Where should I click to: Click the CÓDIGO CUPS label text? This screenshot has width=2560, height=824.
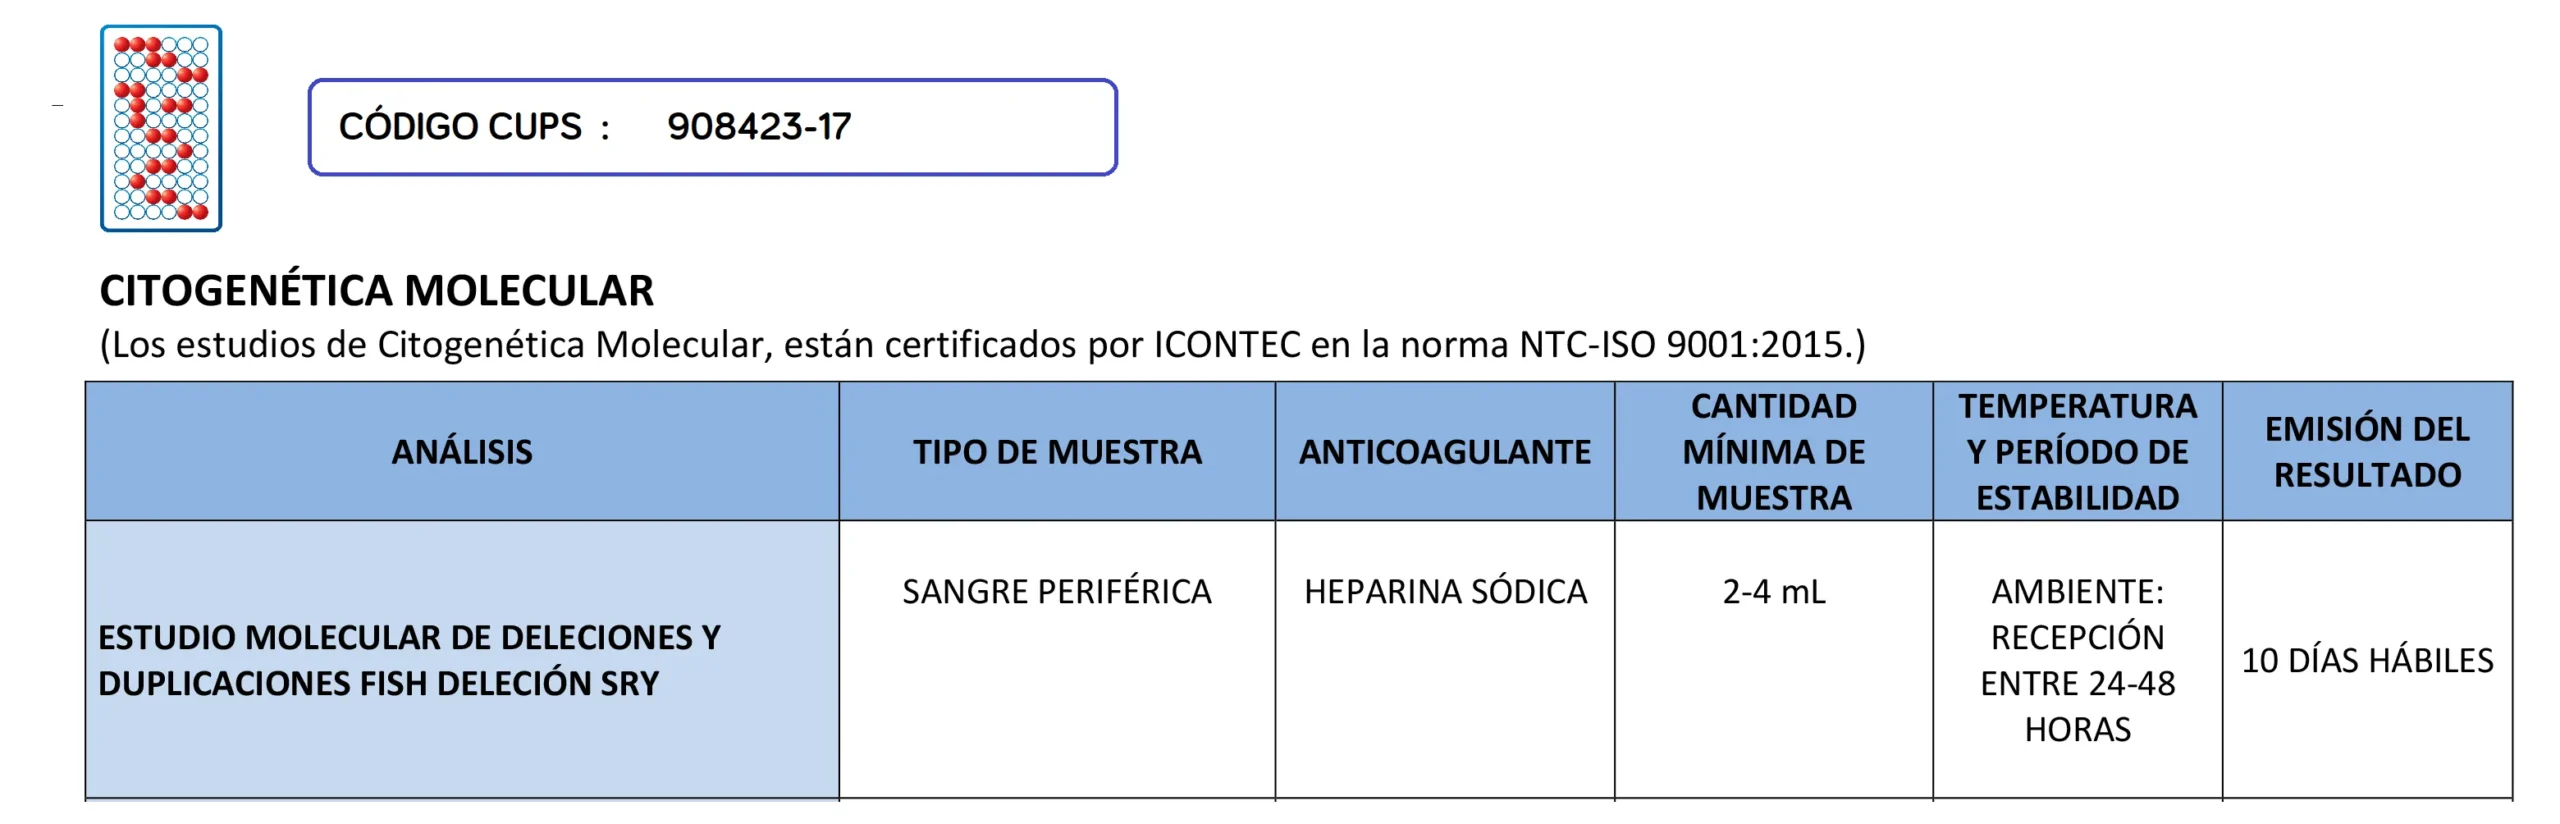tap(460, 127)
